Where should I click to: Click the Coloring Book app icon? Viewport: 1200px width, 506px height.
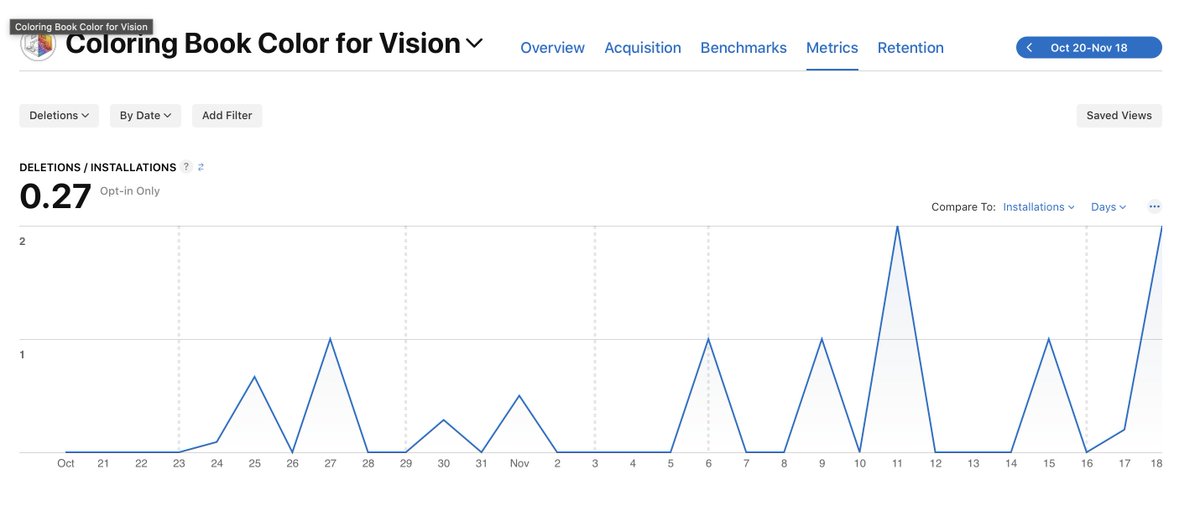click(x=38, y=44)
